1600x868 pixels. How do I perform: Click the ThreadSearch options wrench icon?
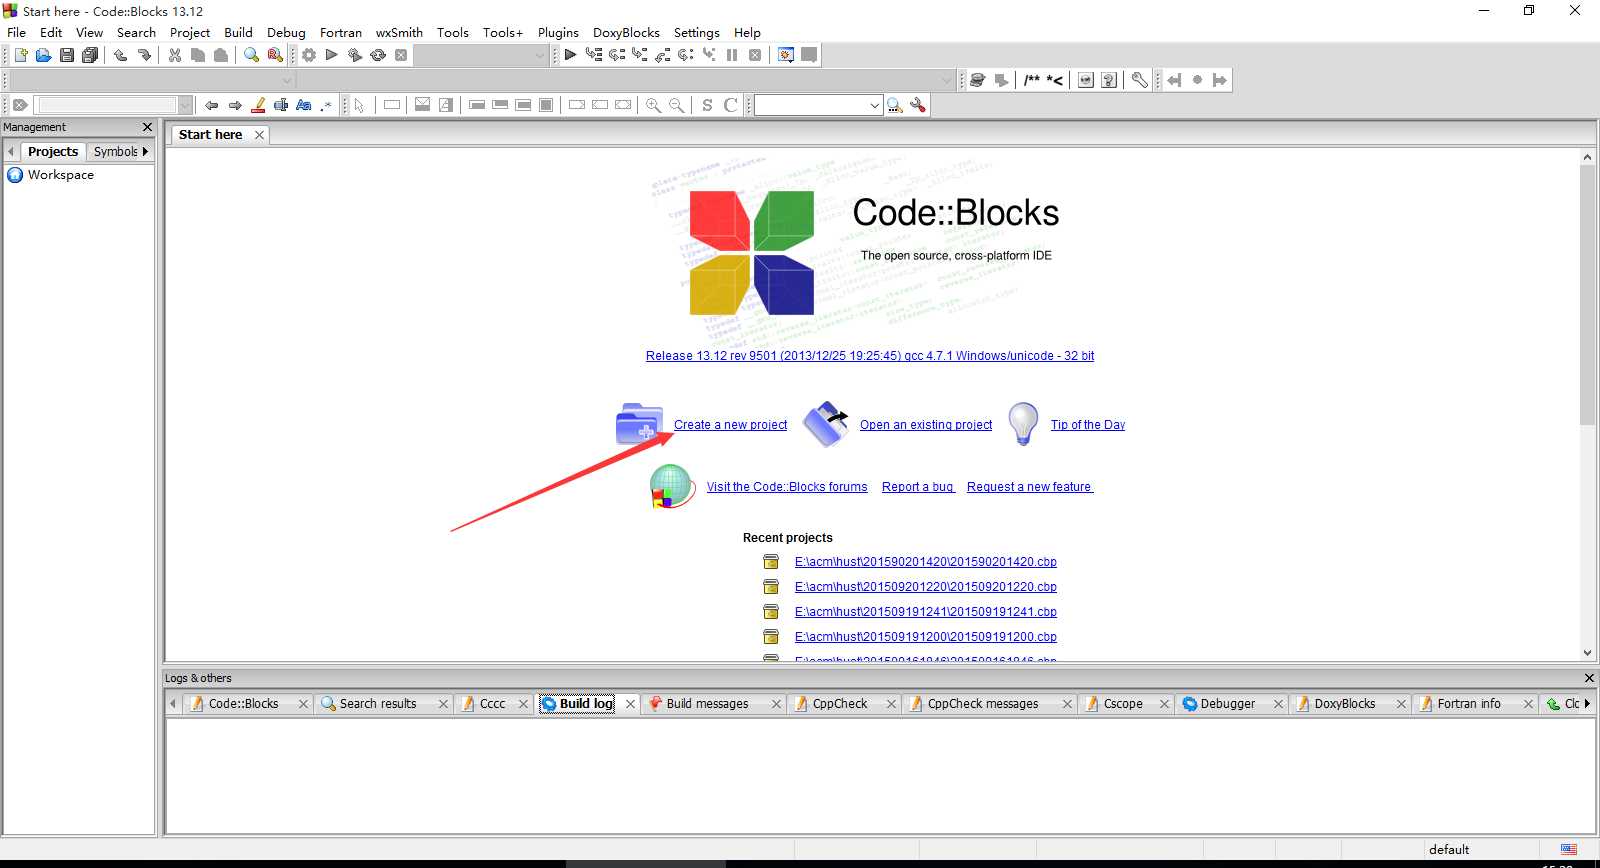(918, 105)
